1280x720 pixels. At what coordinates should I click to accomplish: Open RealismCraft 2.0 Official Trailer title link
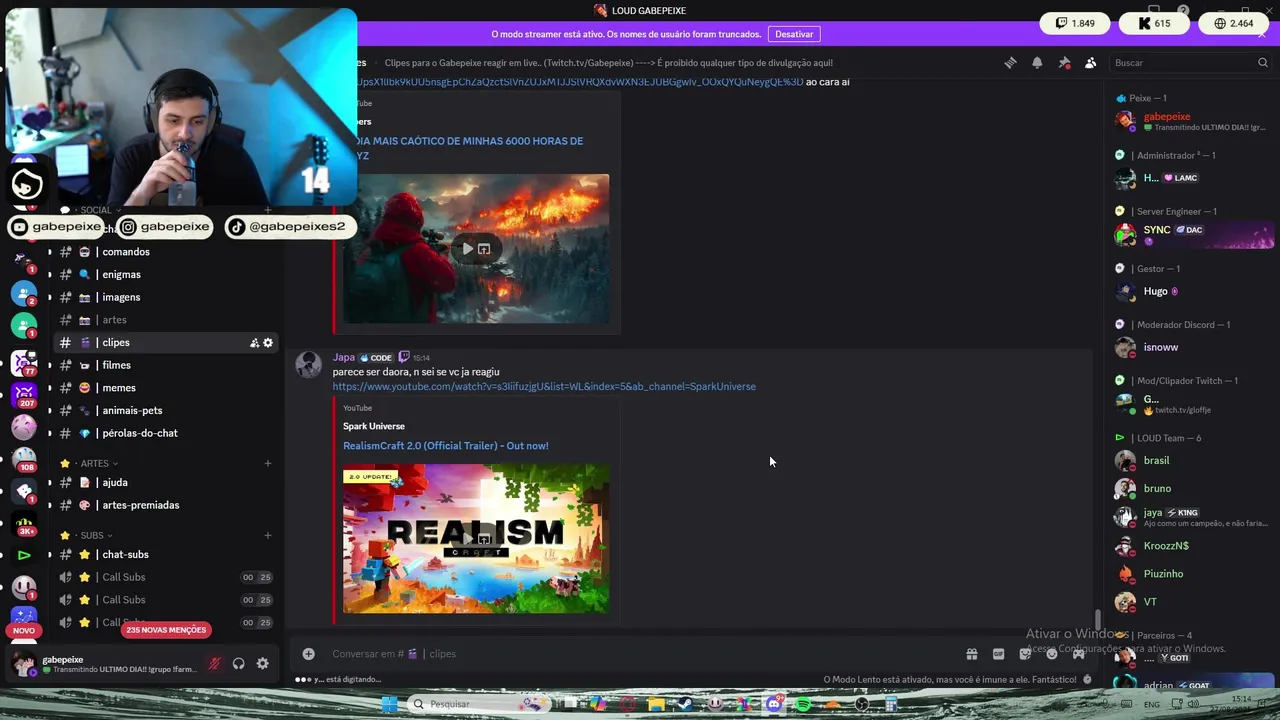(446, 446)
